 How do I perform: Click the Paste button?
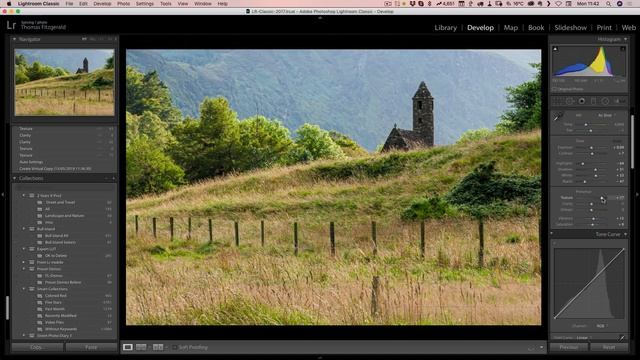91,347
